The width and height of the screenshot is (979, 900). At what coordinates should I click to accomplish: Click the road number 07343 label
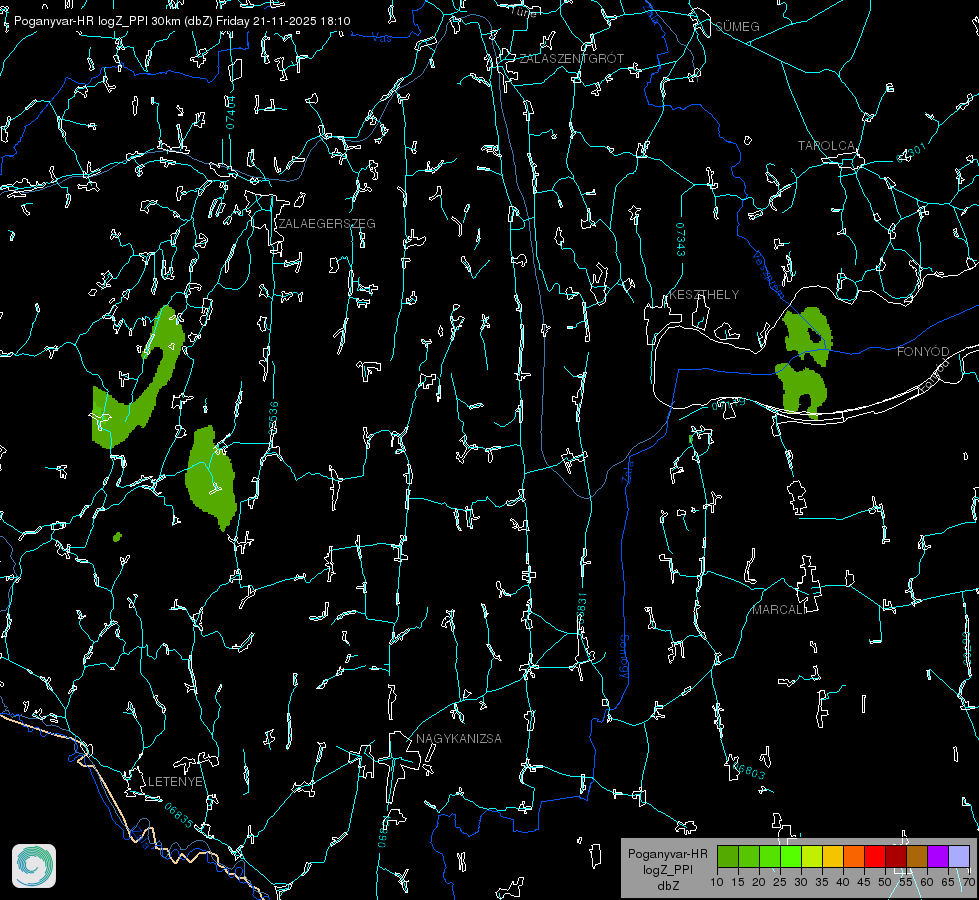coord(681,239)
